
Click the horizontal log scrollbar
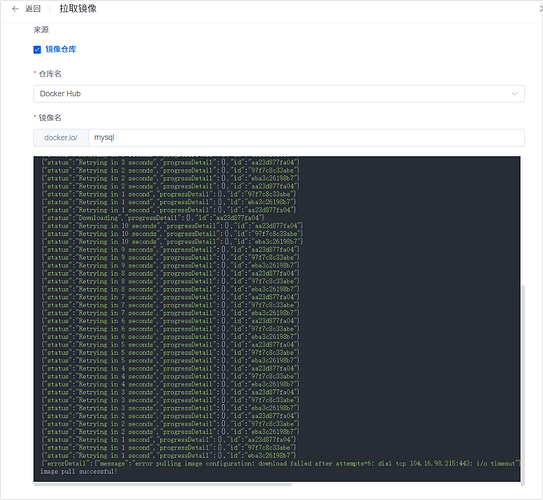(x=163, y=484)
